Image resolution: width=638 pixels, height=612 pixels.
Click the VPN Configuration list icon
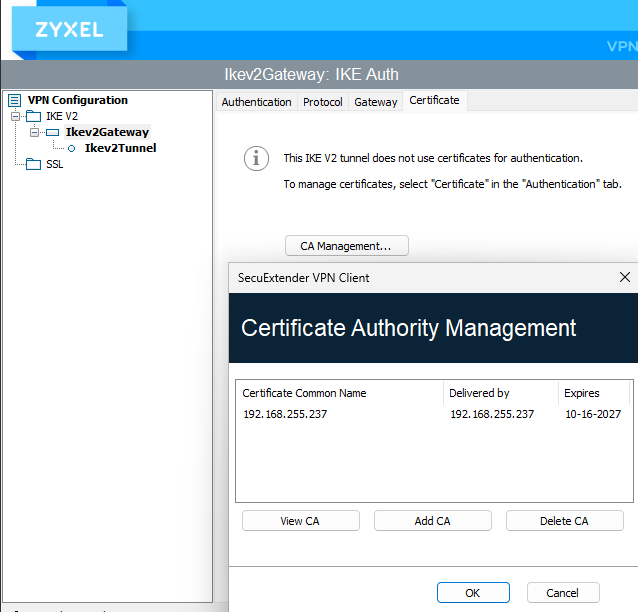(15, 100)
